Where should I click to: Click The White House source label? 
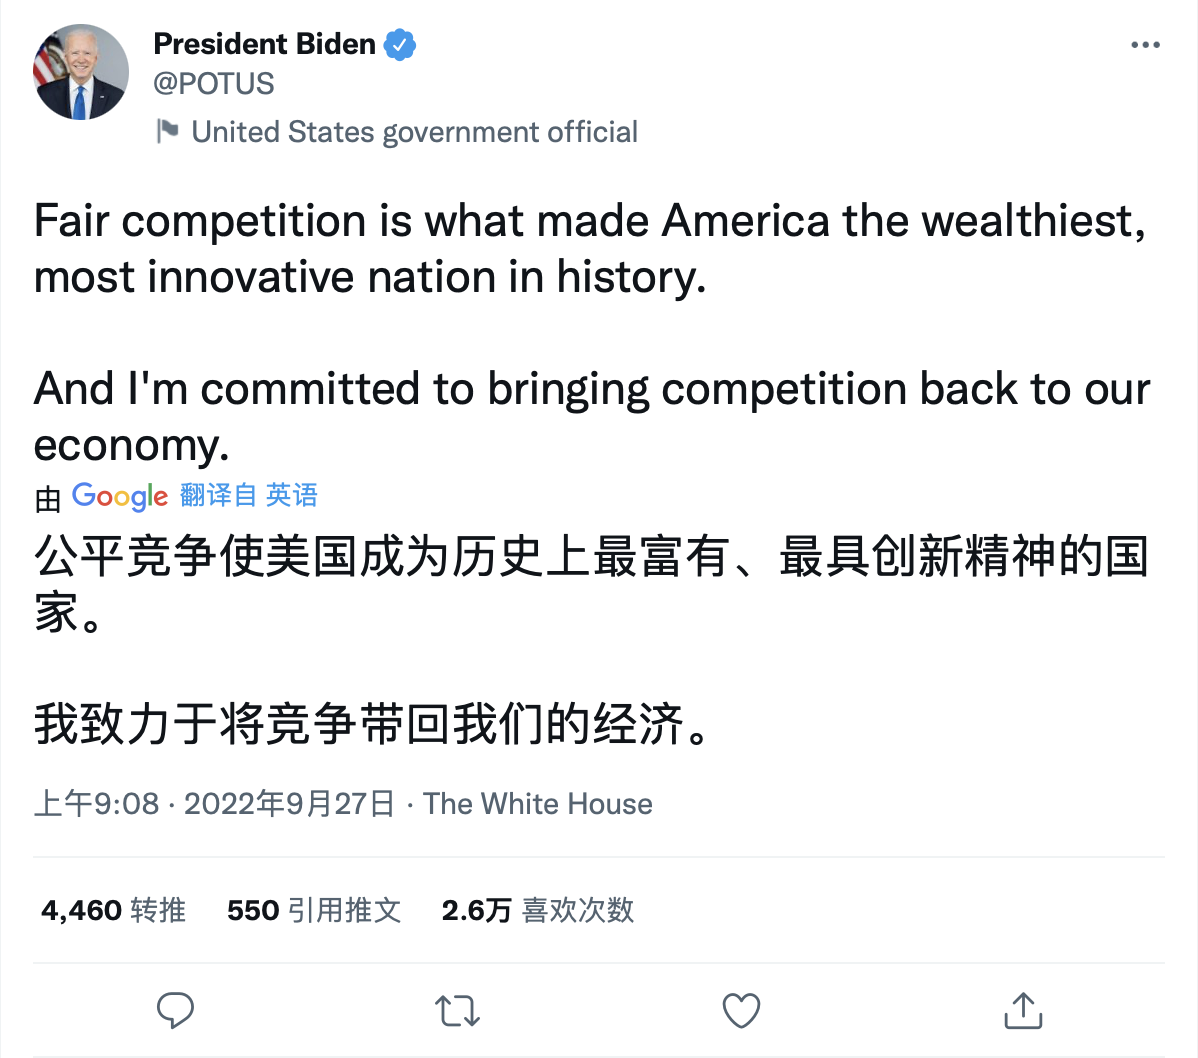538,804
